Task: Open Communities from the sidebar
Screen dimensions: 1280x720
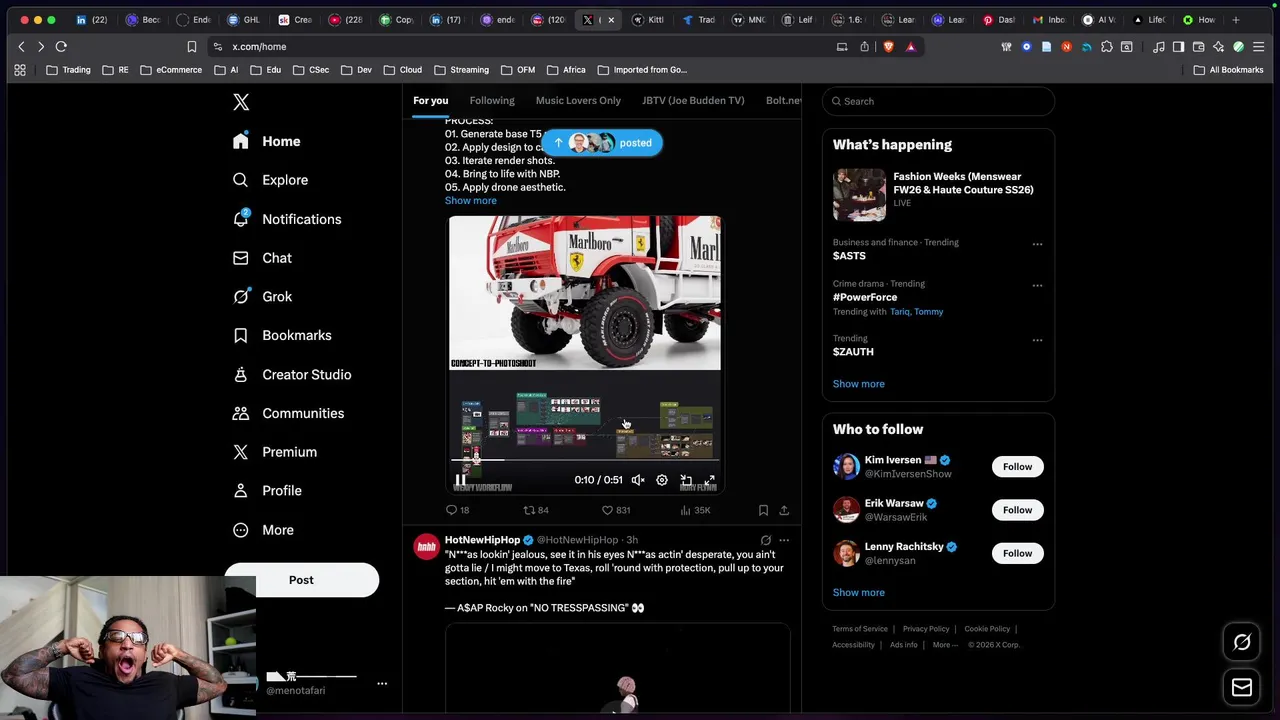Action: click(288, 413)
